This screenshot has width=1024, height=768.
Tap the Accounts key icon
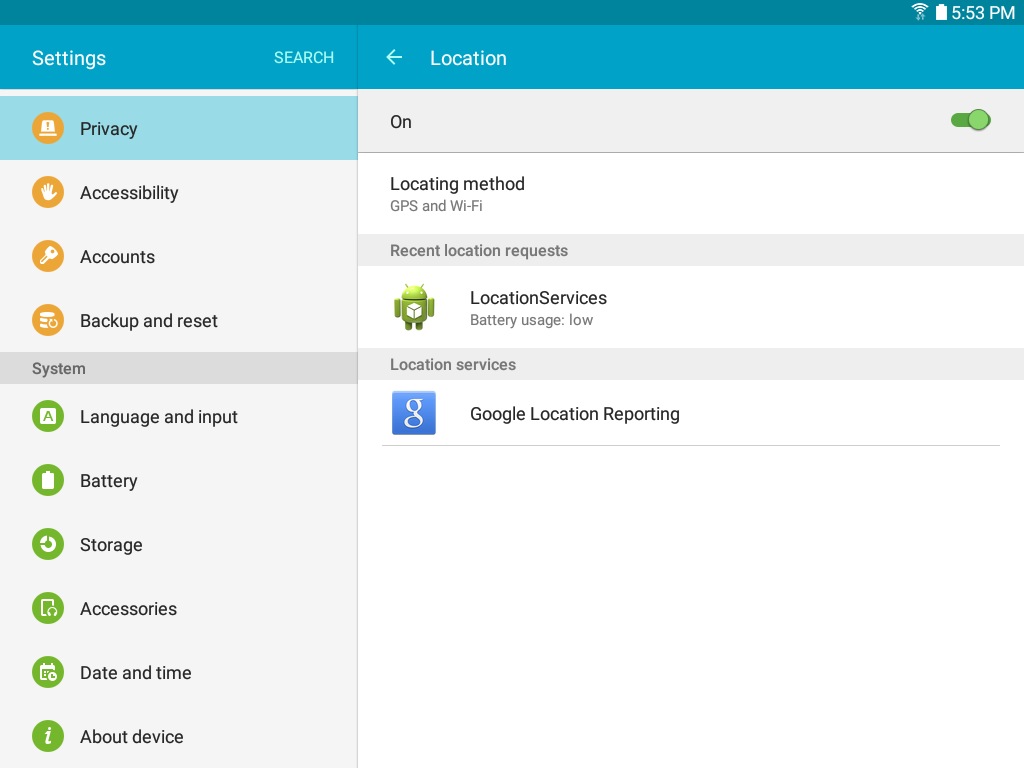click(x=48, y=256)
